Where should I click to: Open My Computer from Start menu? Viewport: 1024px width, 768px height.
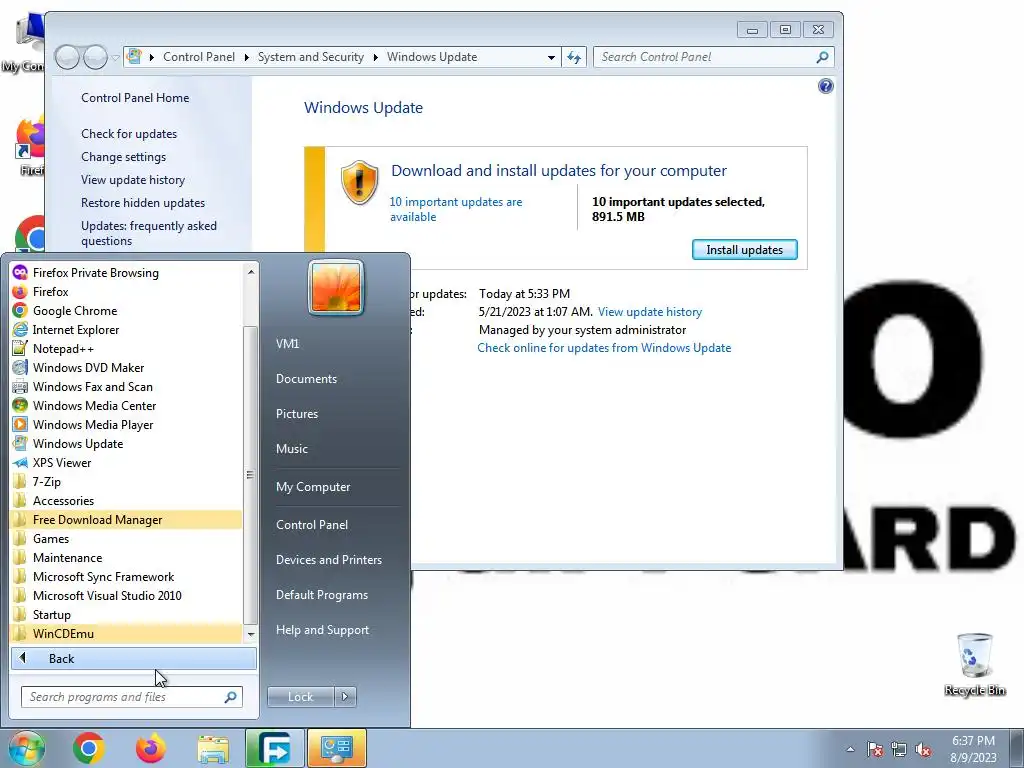pos(313,487)
